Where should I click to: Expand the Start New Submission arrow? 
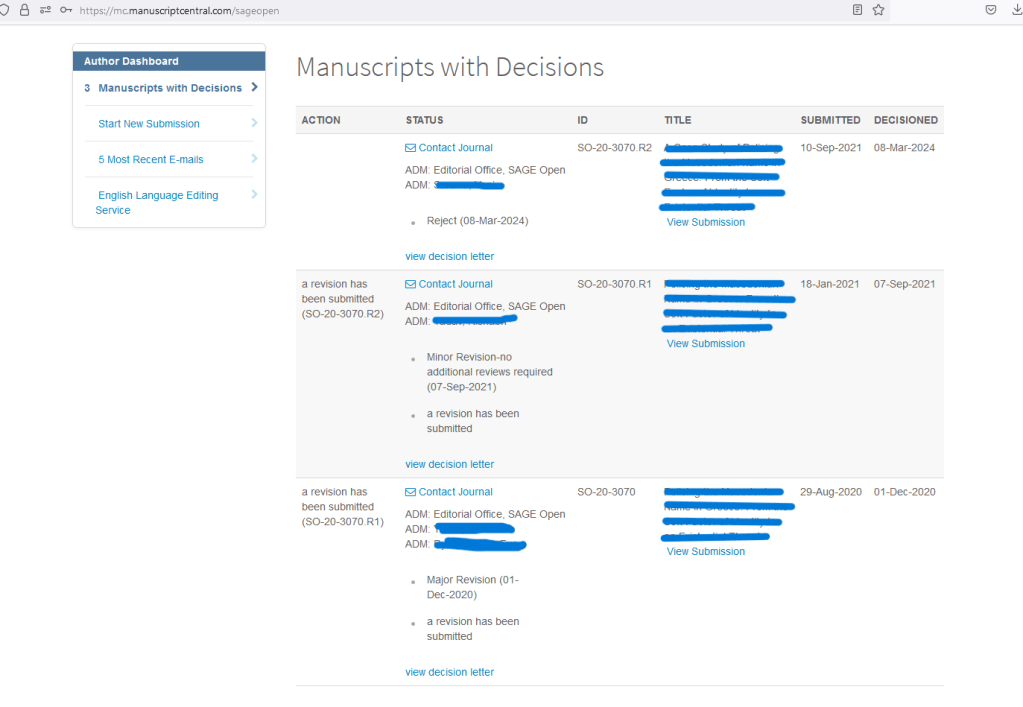pos(255,123)
